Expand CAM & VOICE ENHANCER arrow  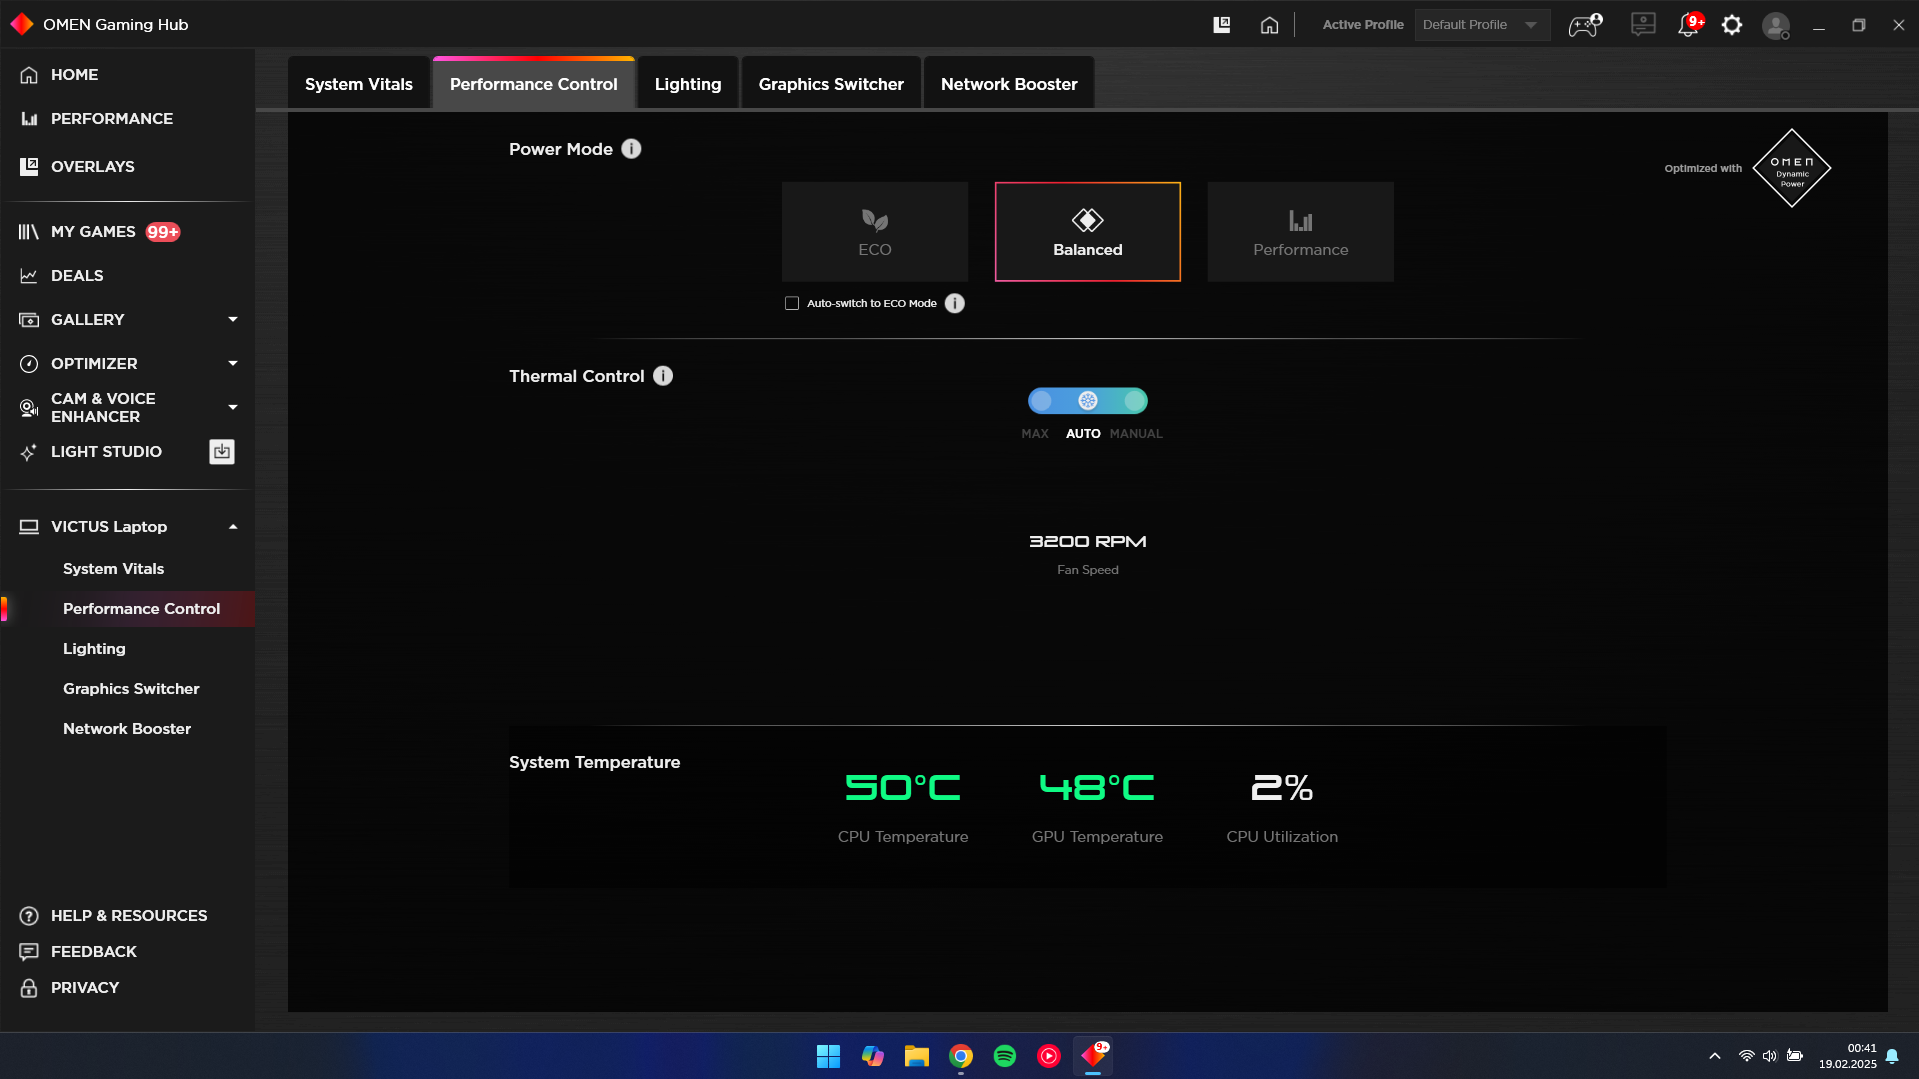[233, 408]
